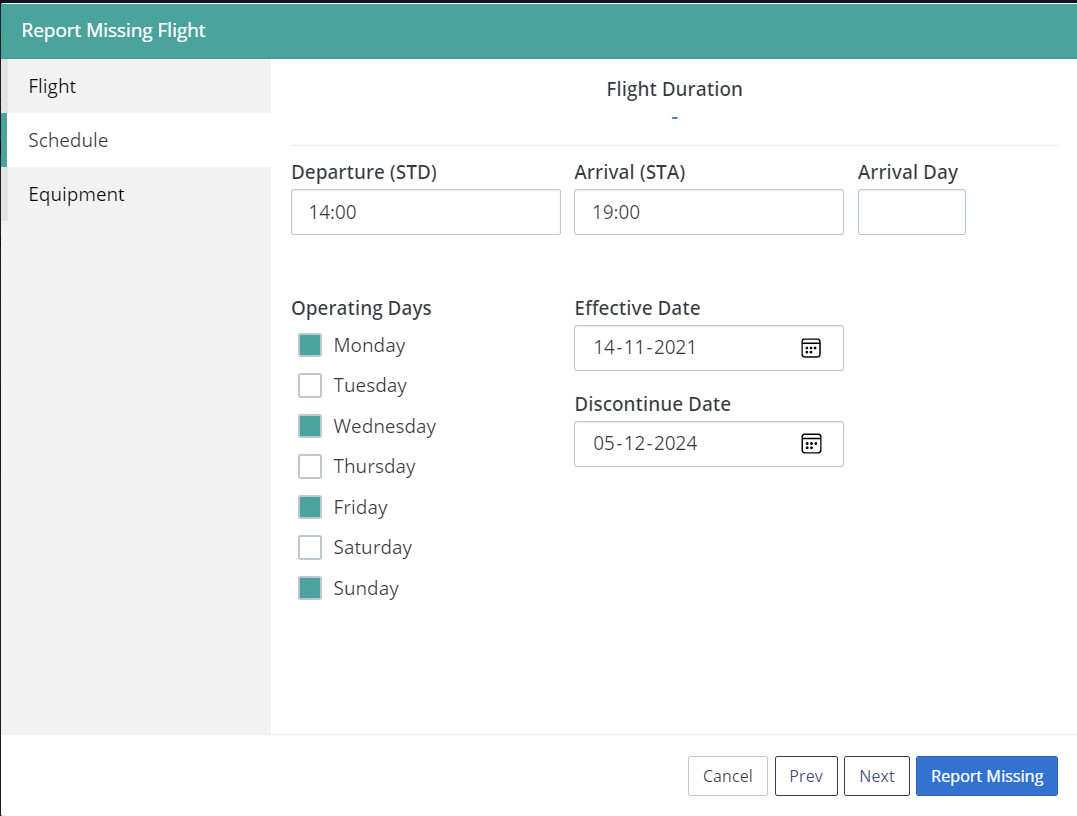This screenshot has width=1077, height=816.
Task: Edit the Departure (STD) time field
Action: point(425,212)
